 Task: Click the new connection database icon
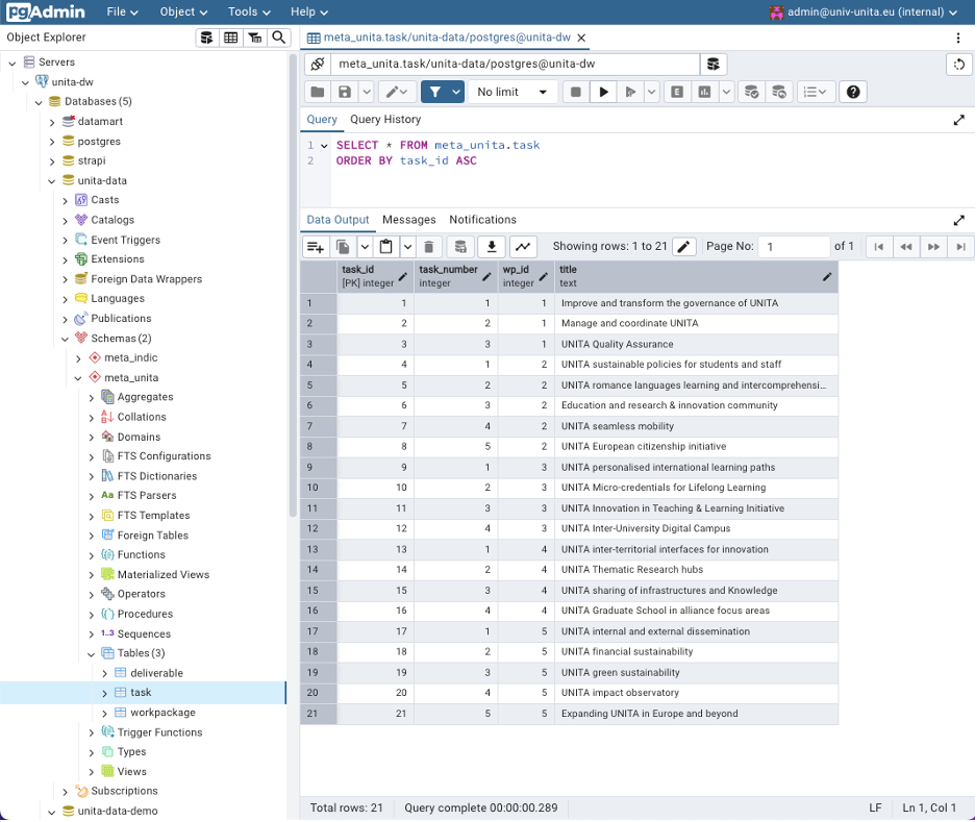point(713,64)
